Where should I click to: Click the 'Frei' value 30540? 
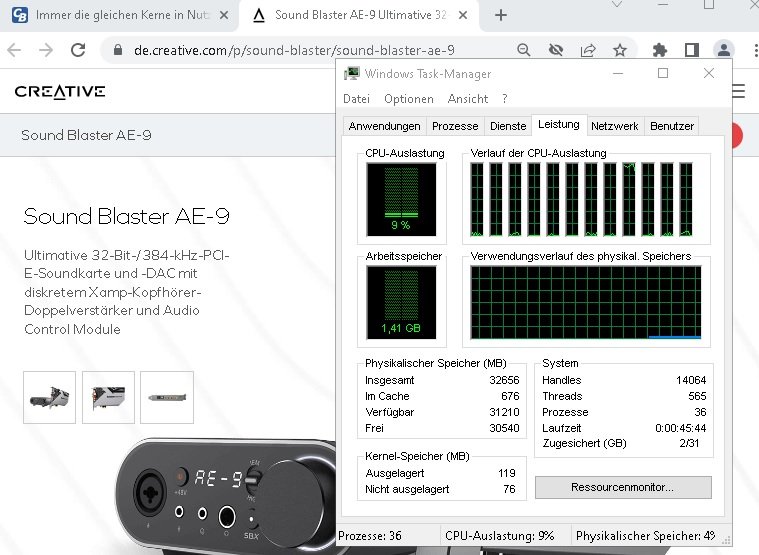pos(504,428)
